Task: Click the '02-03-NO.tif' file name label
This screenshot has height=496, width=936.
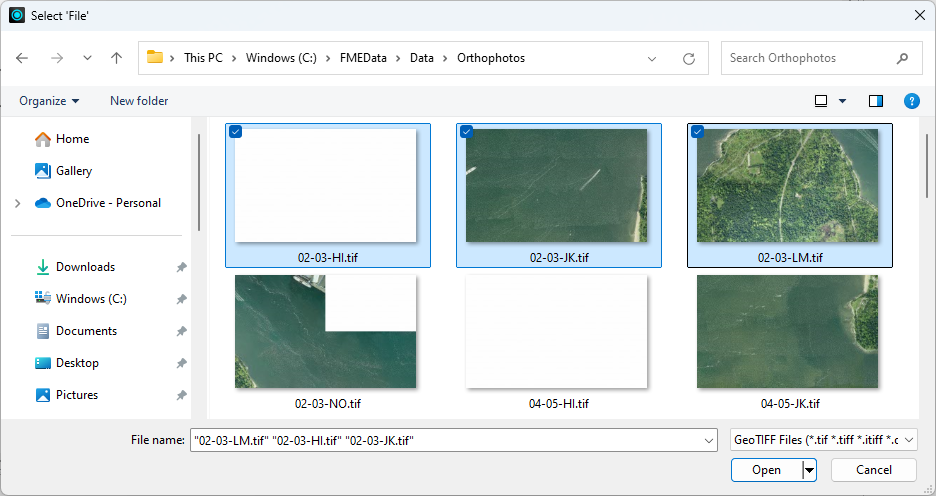Action: click(328, 403)
